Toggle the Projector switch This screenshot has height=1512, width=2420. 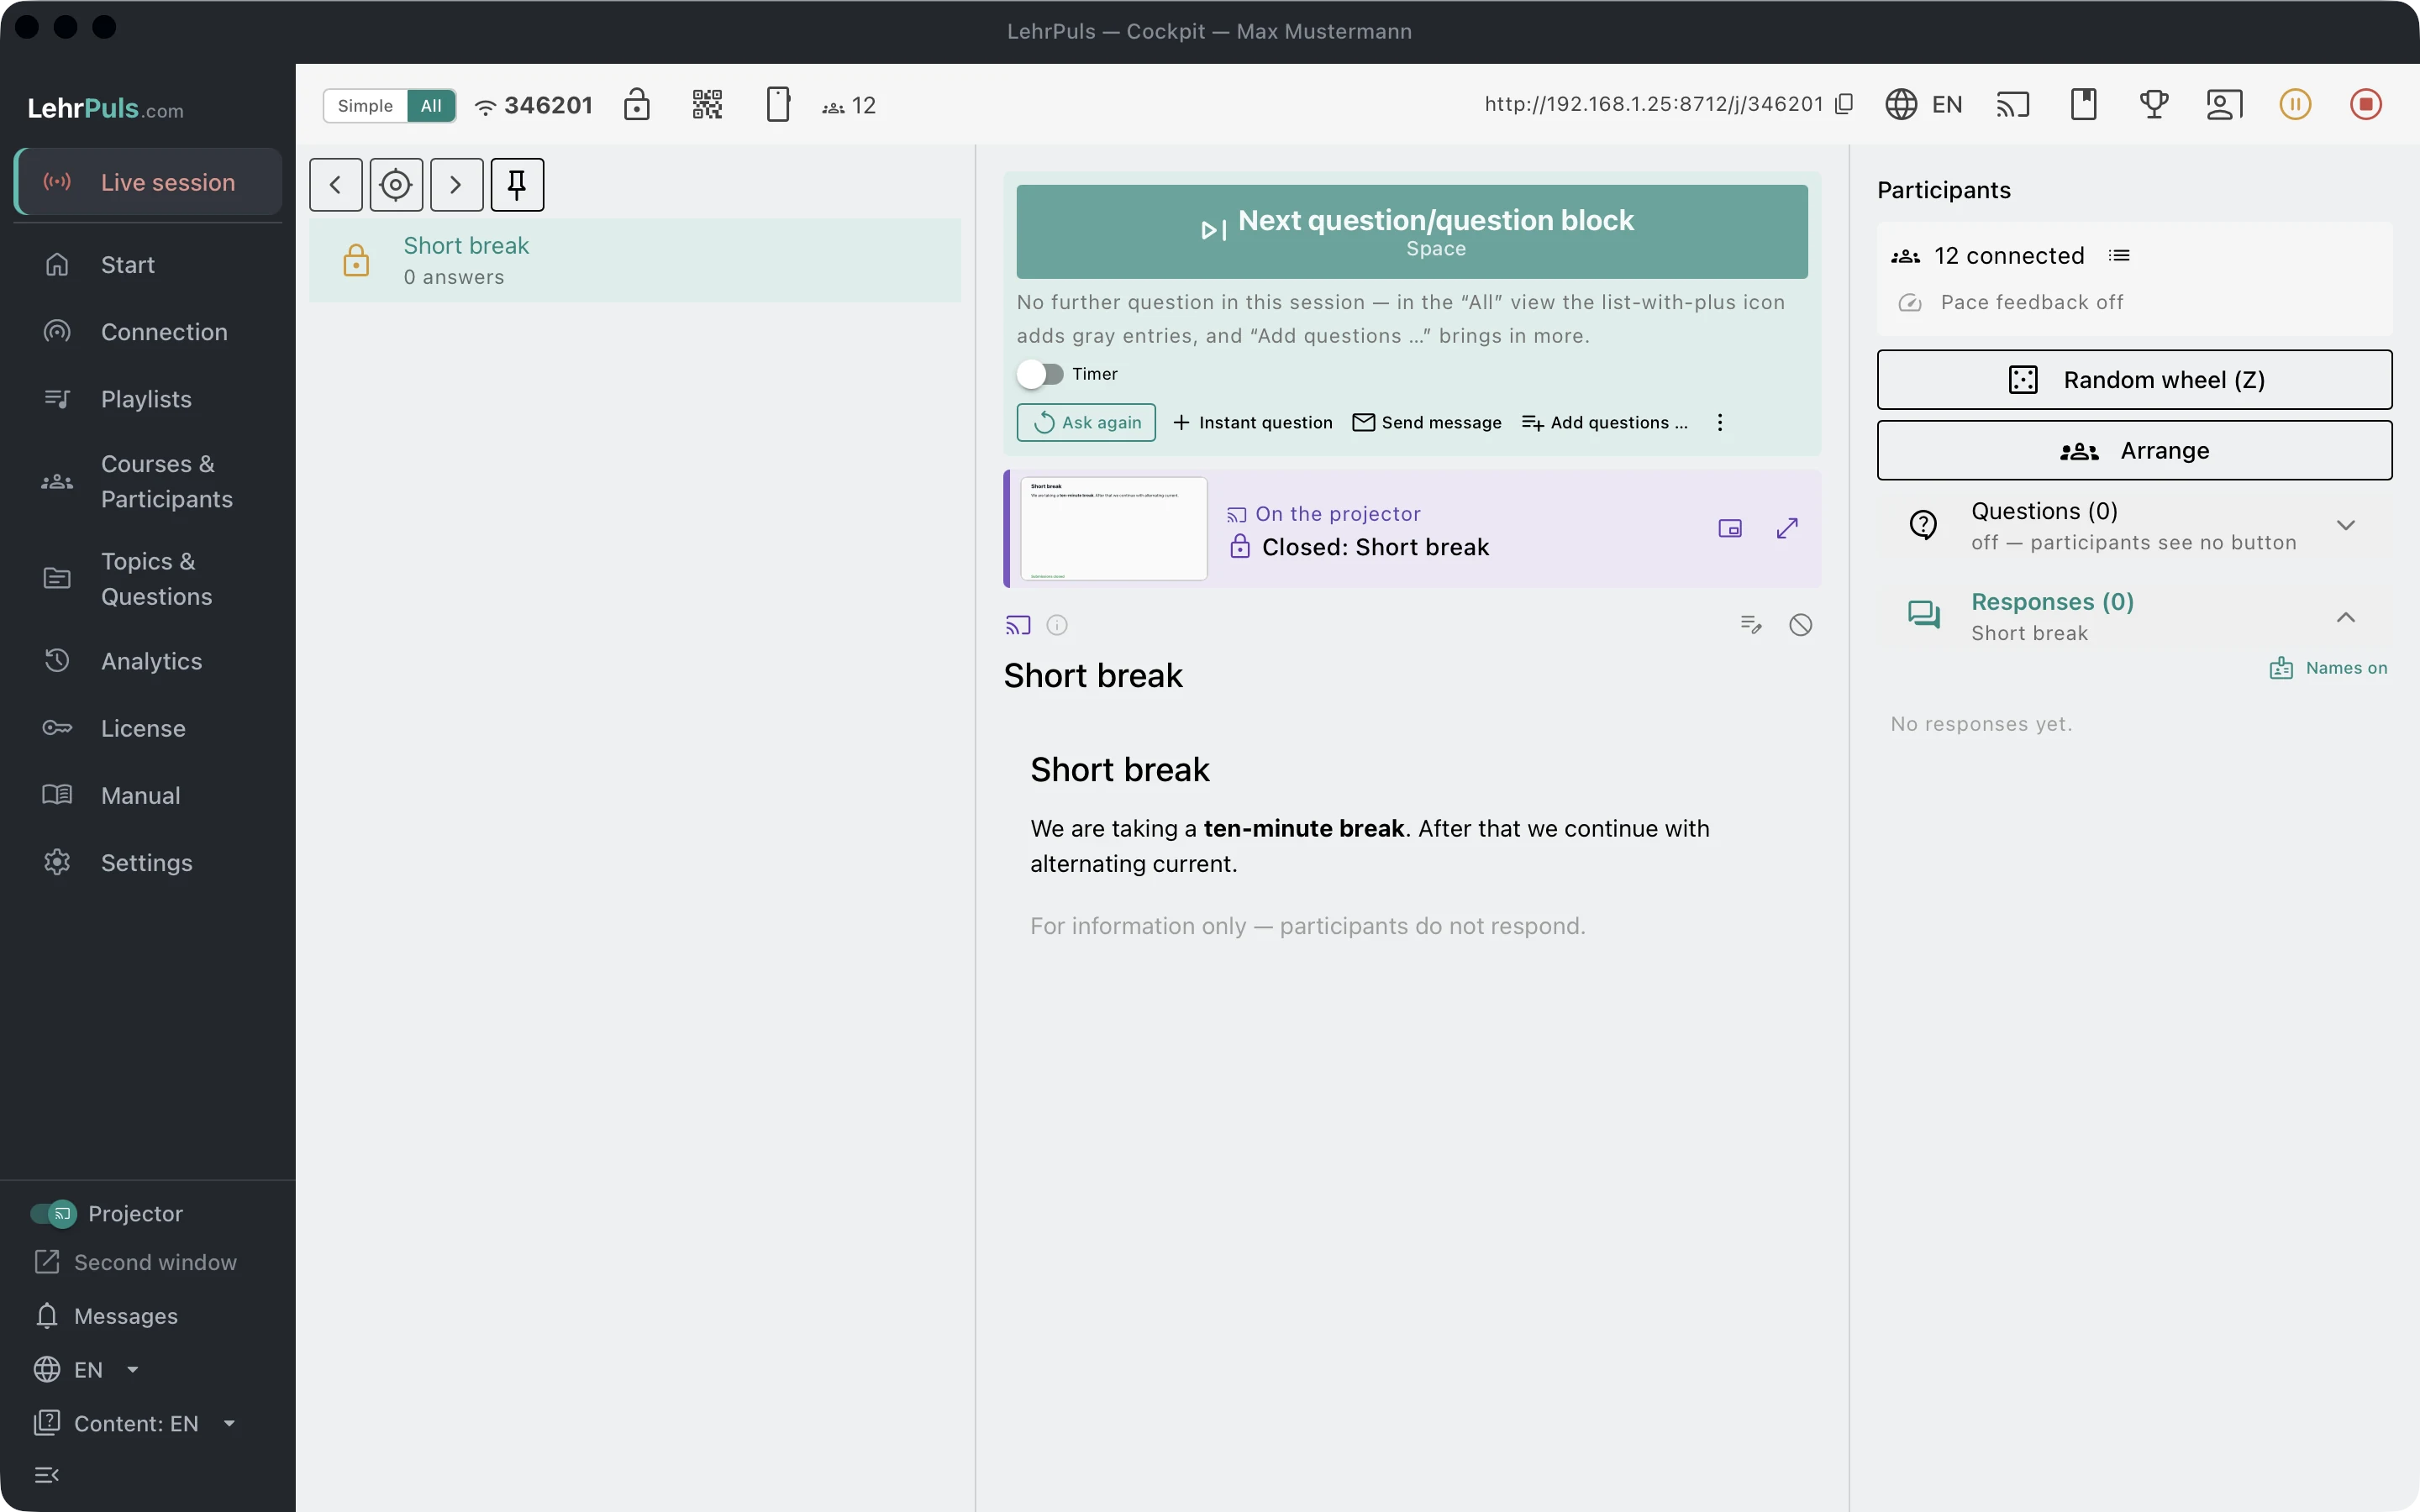[x=53, y=1213]
